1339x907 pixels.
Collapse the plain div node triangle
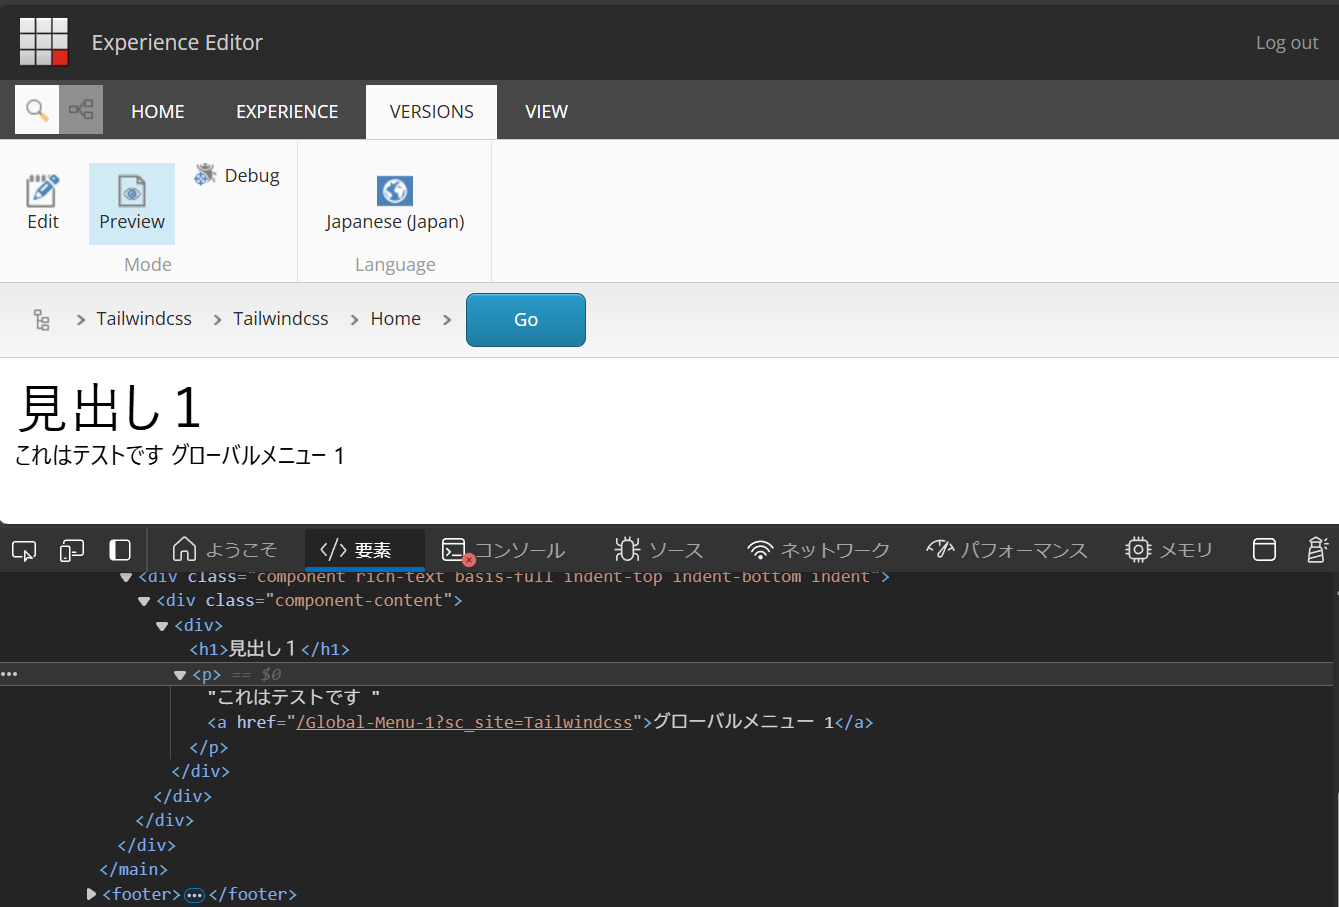162,626
